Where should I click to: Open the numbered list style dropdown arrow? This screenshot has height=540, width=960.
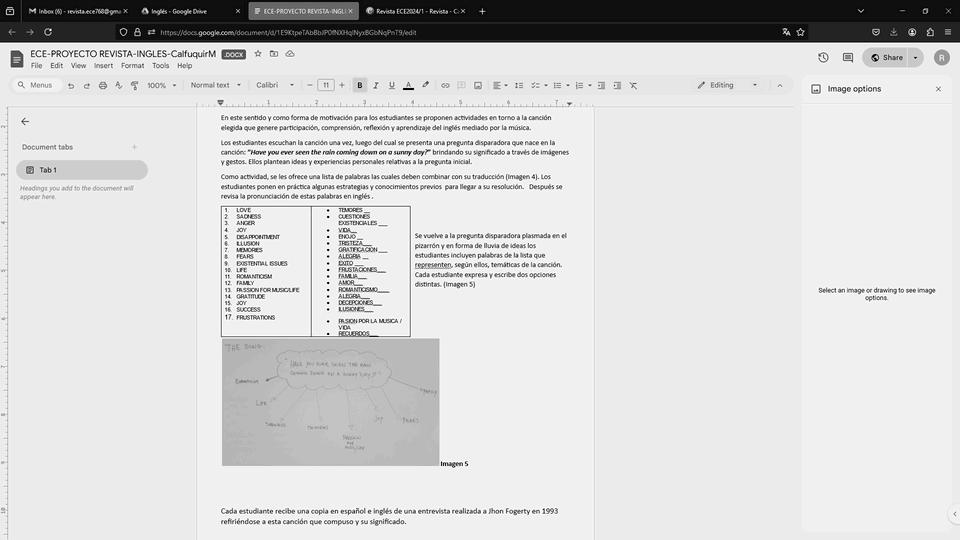(590, 85)
